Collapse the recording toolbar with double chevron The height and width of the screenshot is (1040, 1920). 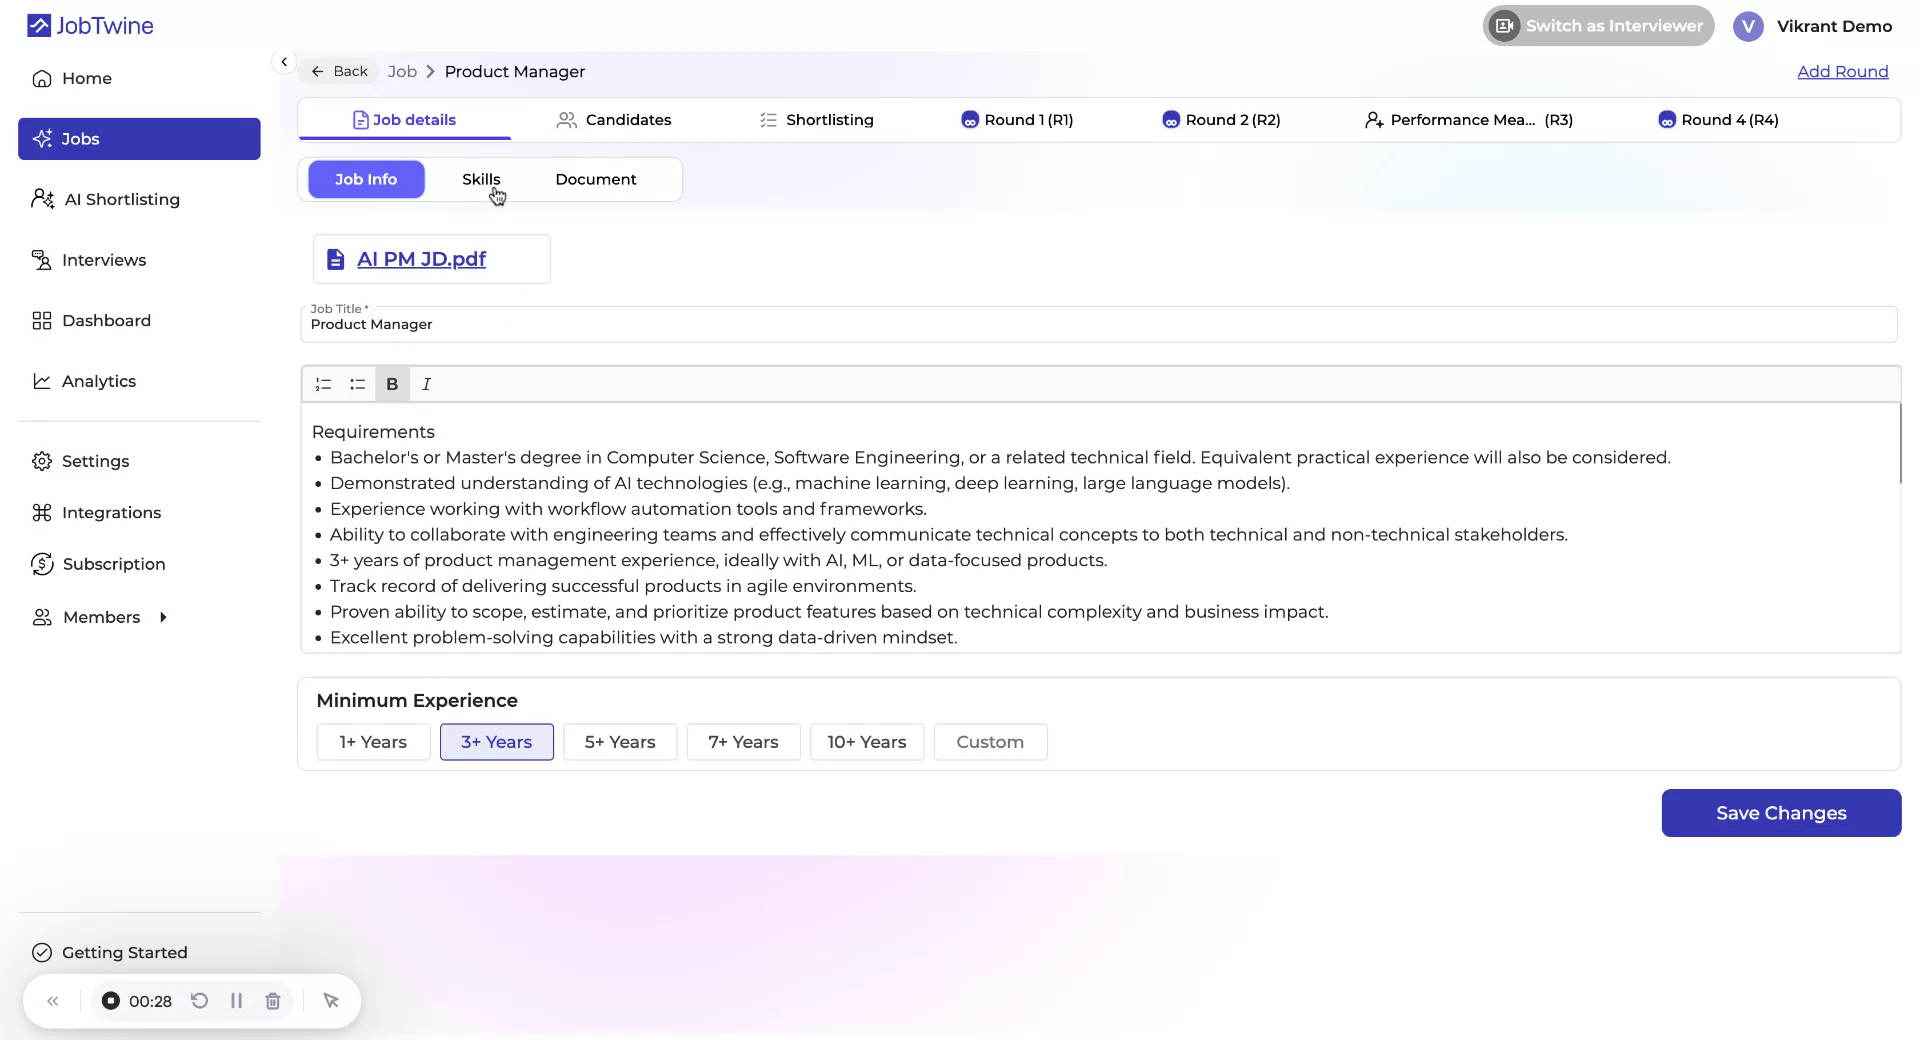(53, 1001)
